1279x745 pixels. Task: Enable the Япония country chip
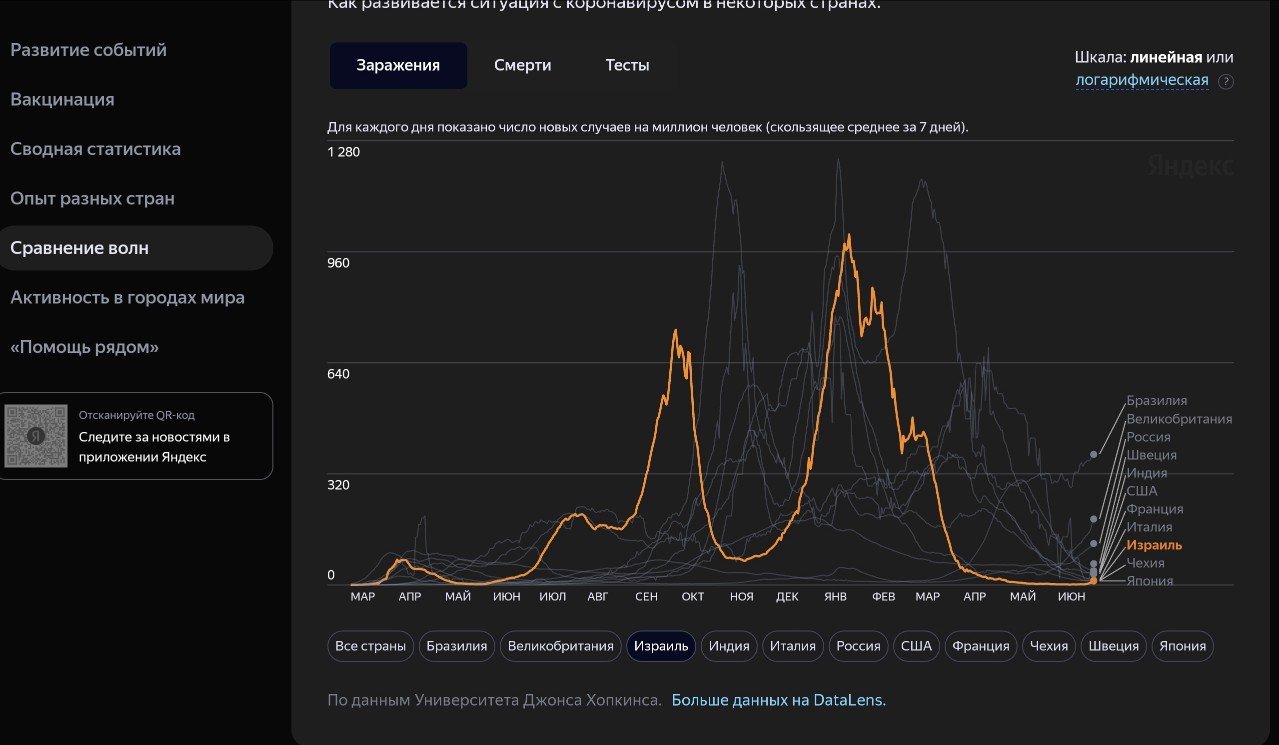(x=1183, y=646)
